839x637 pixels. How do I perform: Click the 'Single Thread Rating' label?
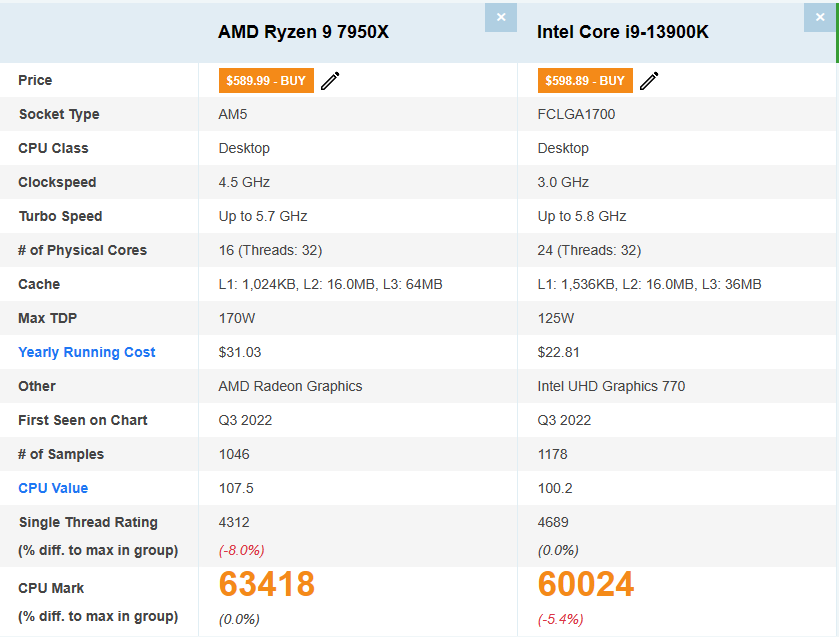click(88, 522)
